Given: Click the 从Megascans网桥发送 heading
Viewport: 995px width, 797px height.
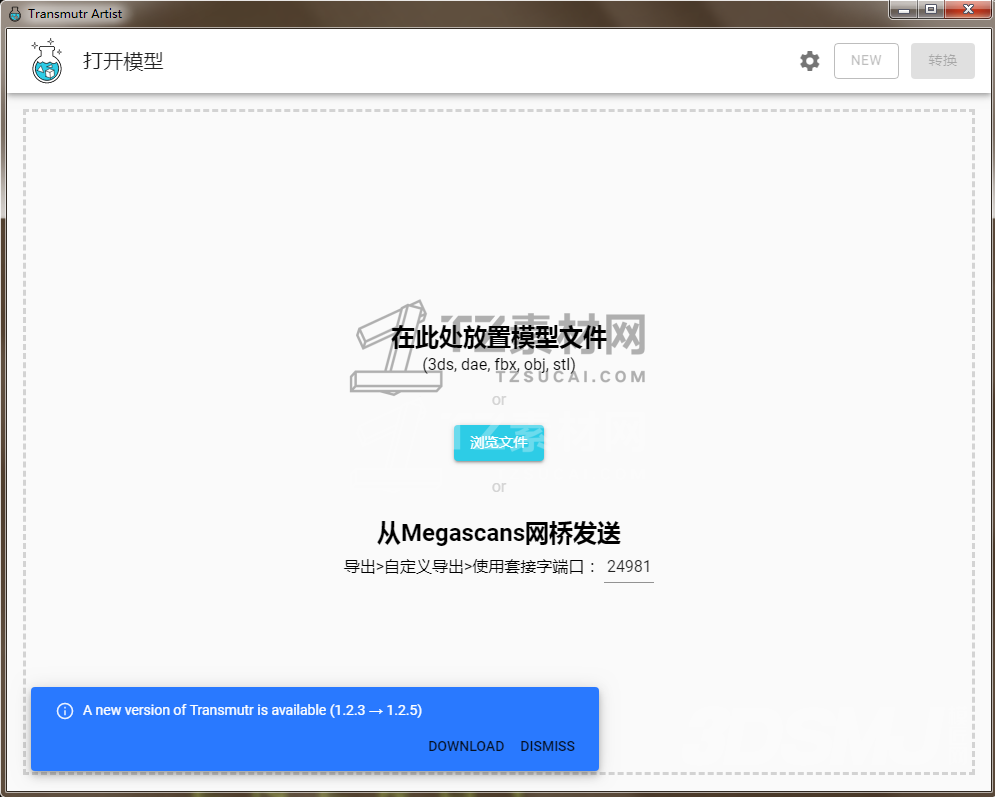Looking at the screenshot, I should (x=499, y=533).
